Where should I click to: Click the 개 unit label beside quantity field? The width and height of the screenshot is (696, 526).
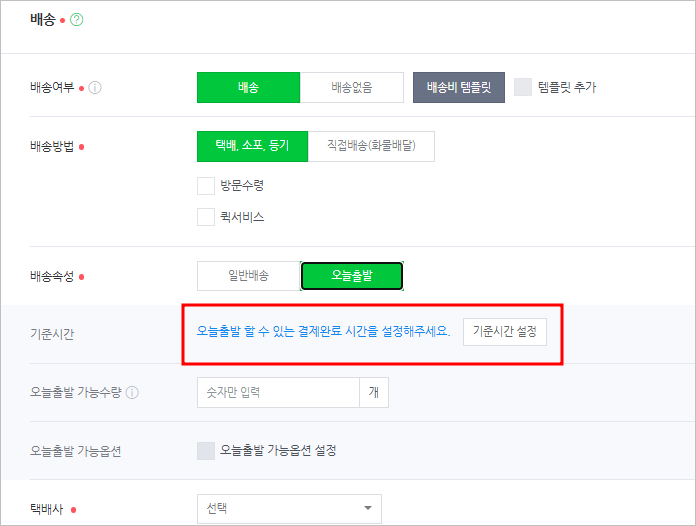[374, 392]
